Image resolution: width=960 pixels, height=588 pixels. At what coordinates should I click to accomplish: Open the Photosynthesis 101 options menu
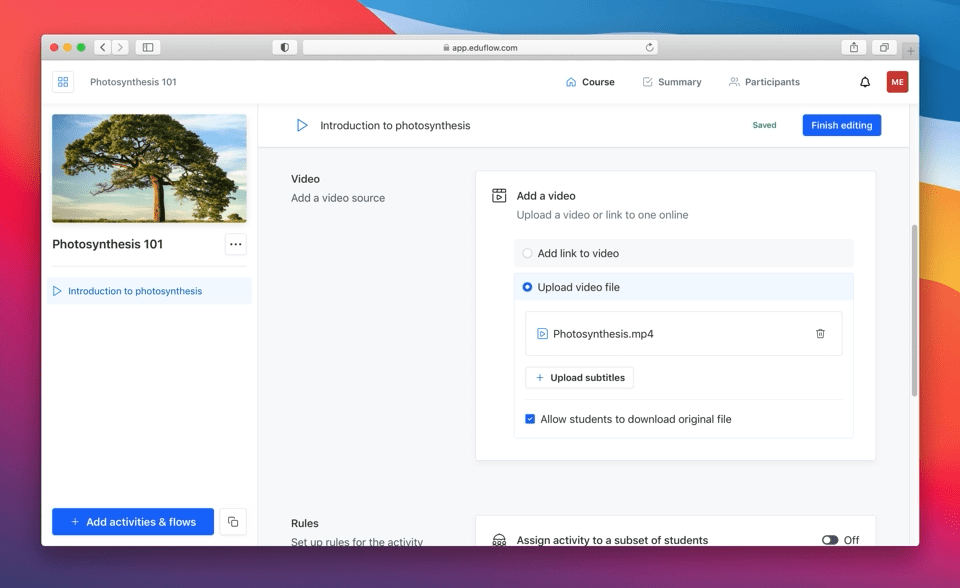[236, 243]
